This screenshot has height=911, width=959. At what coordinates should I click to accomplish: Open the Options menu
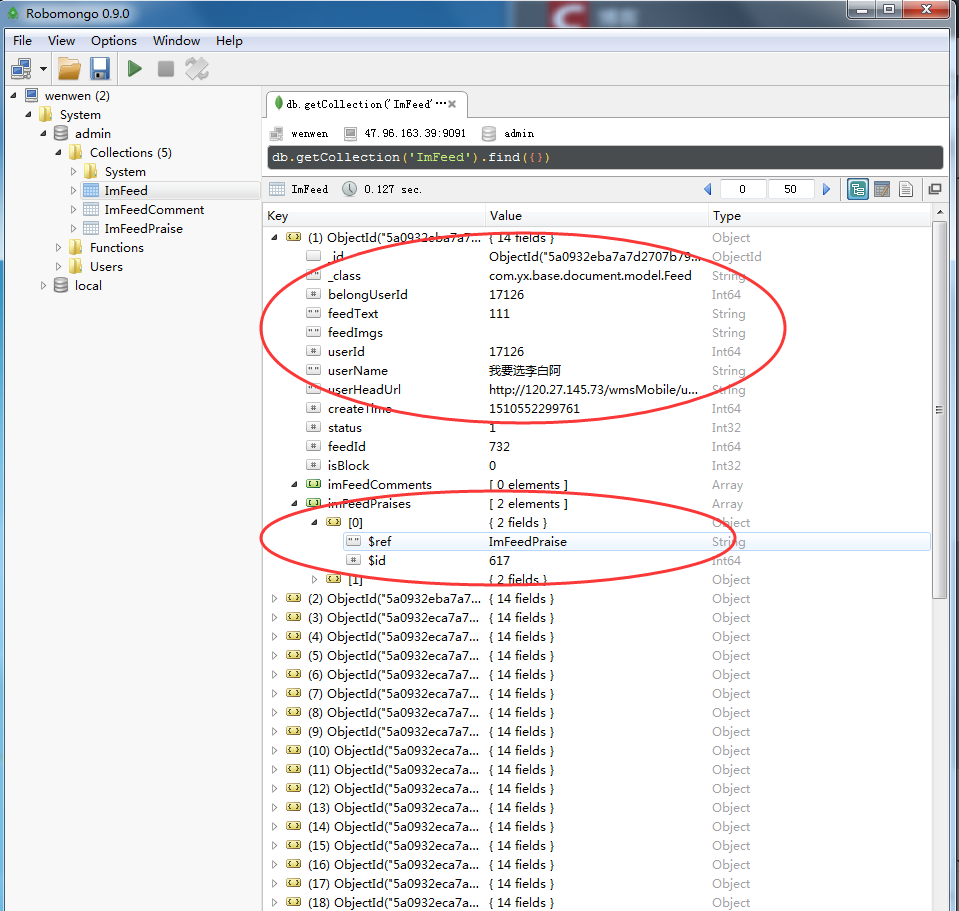click(114, 40)
